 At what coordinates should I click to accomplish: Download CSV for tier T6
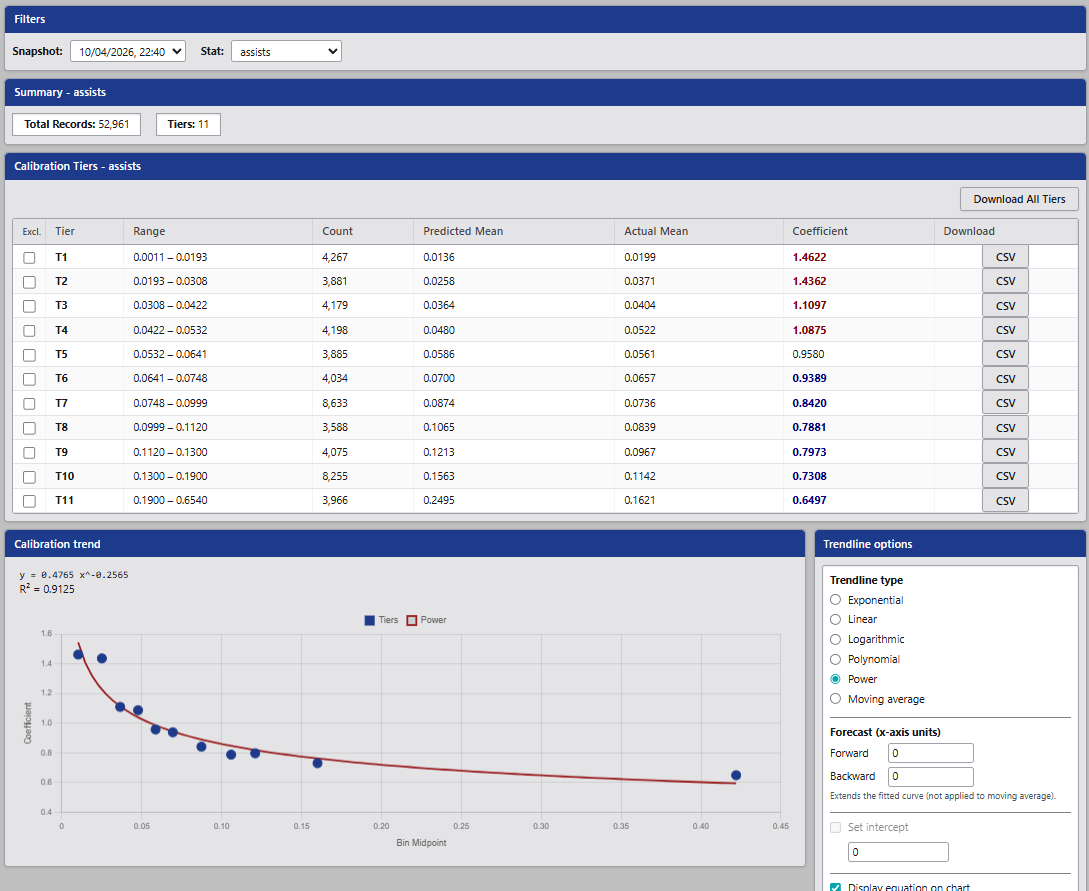(1005, 378)
